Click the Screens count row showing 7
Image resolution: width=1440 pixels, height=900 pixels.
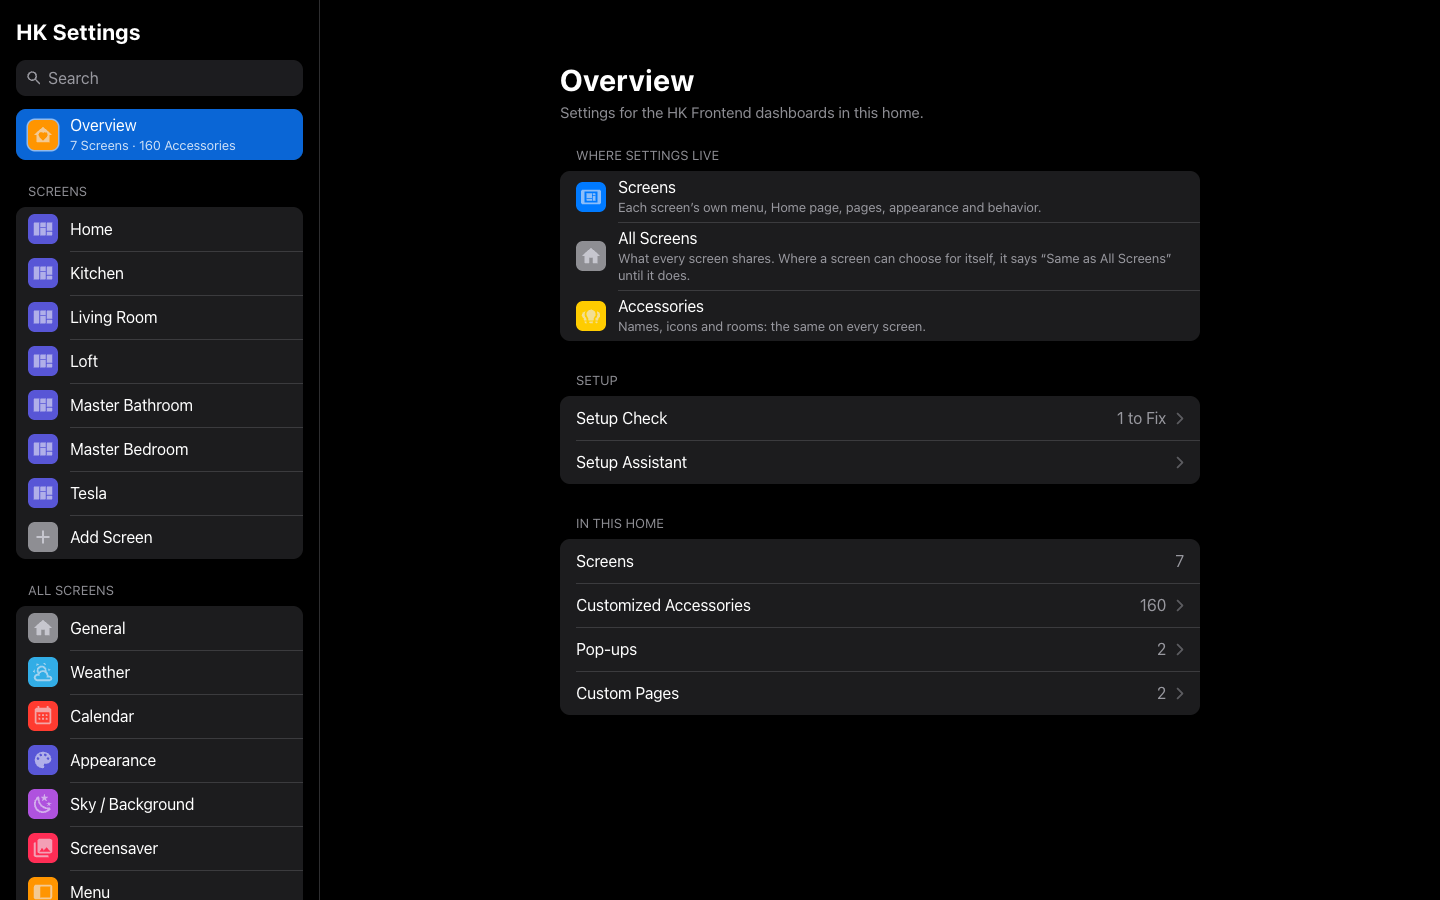click(880, 561)
